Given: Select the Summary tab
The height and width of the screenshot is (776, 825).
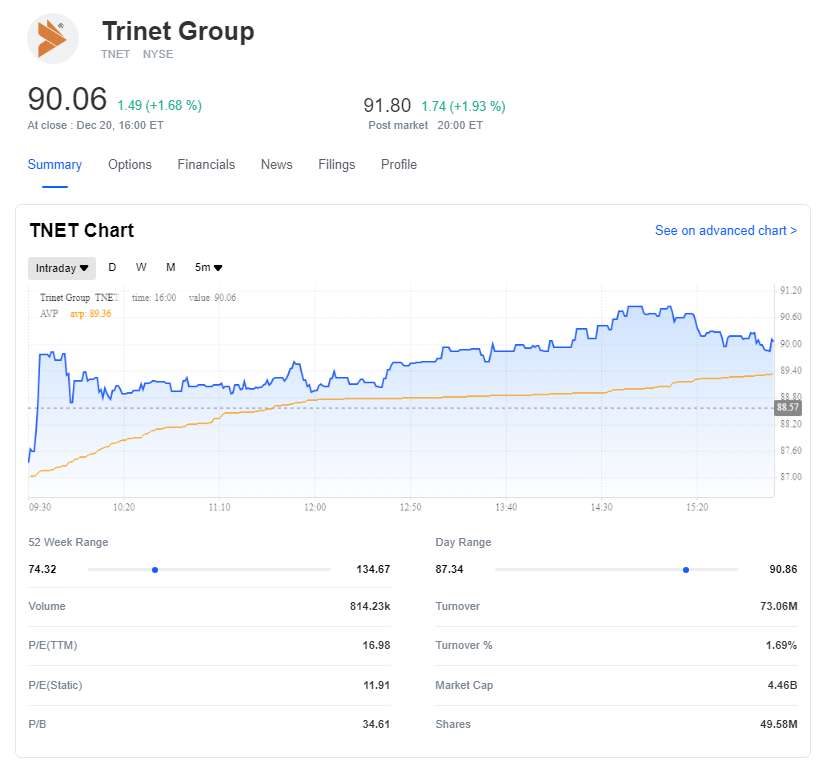Looking at the screenshot, I should [55, 165].
